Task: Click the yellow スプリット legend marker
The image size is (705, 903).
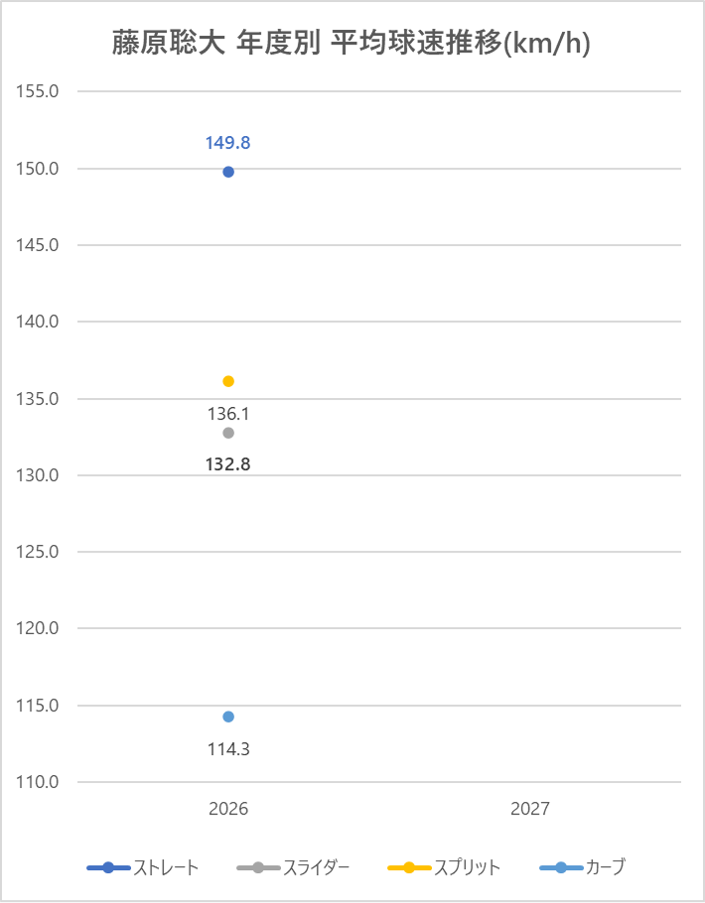Action: (408, 867)
